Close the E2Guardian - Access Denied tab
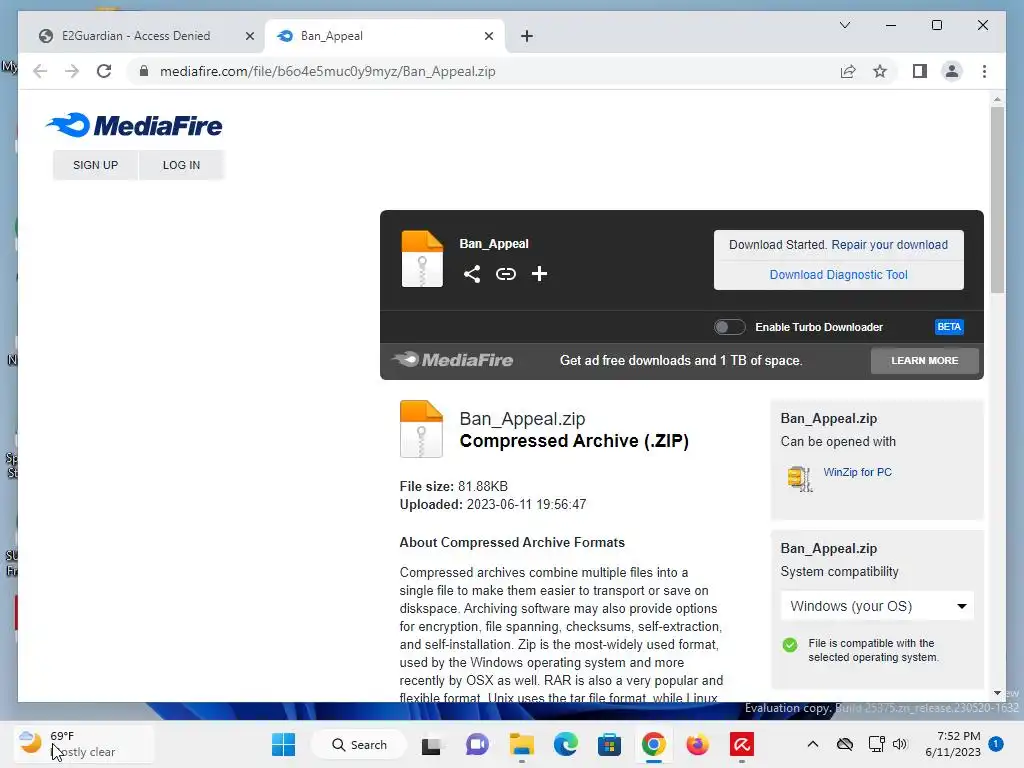 click(250, 36)
